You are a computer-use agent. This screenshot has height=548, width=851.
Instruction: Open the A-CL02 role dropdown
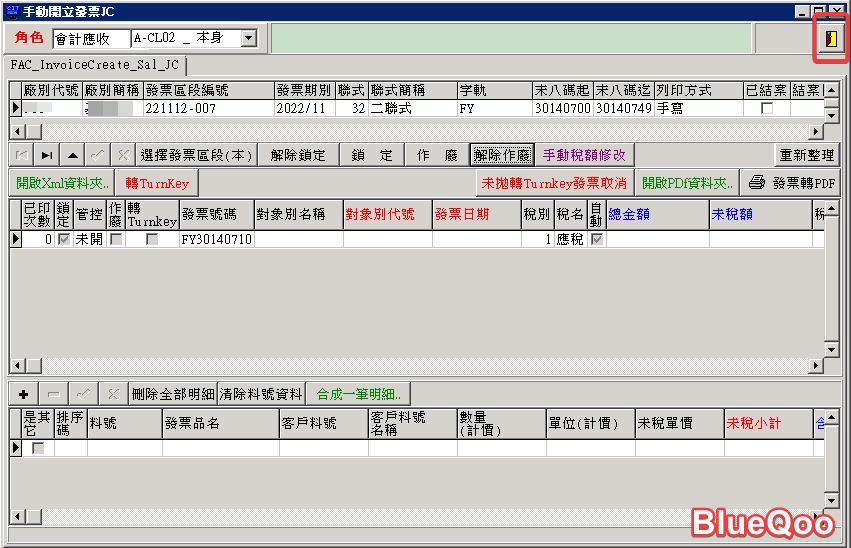tap(249, 38)
